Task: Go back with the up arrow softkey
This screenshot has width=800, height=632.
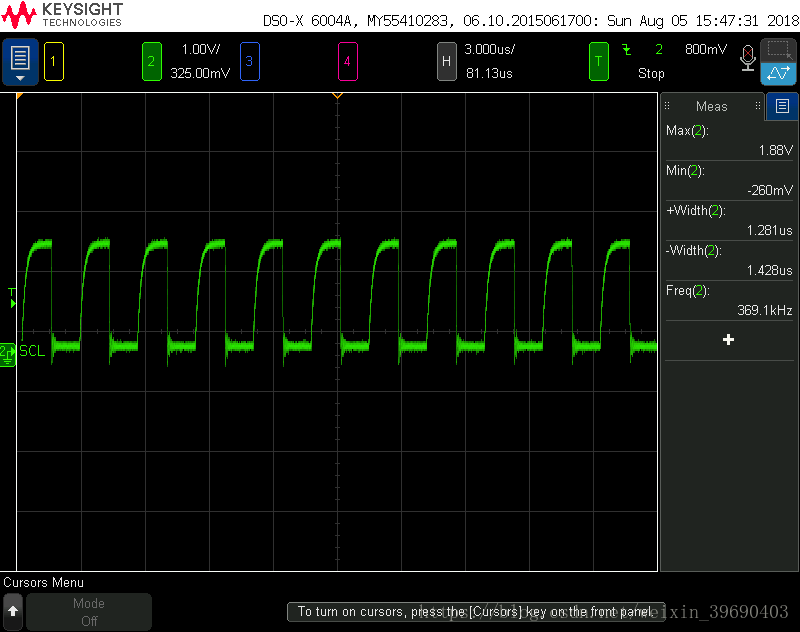Action: tap(13, 611)
